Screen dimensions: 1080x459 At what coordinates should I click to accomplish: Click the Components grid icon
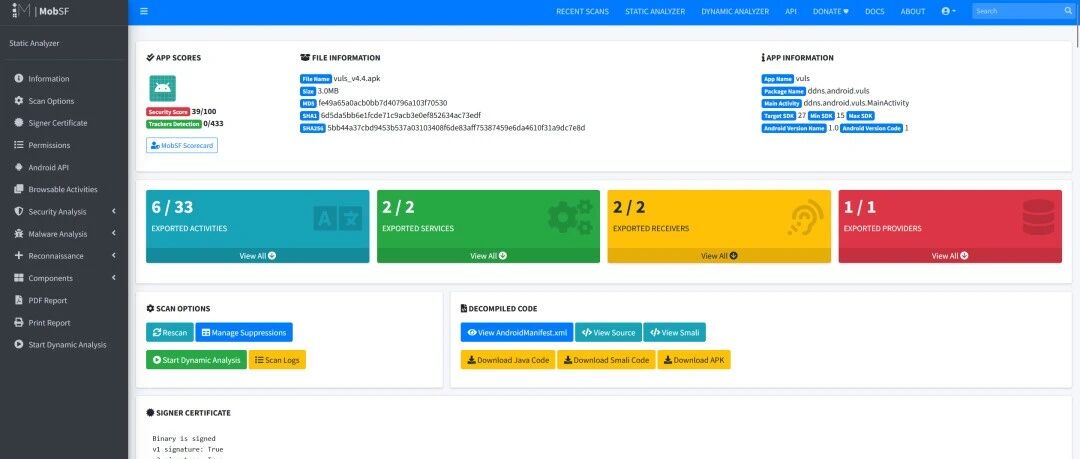pos(19,278)
